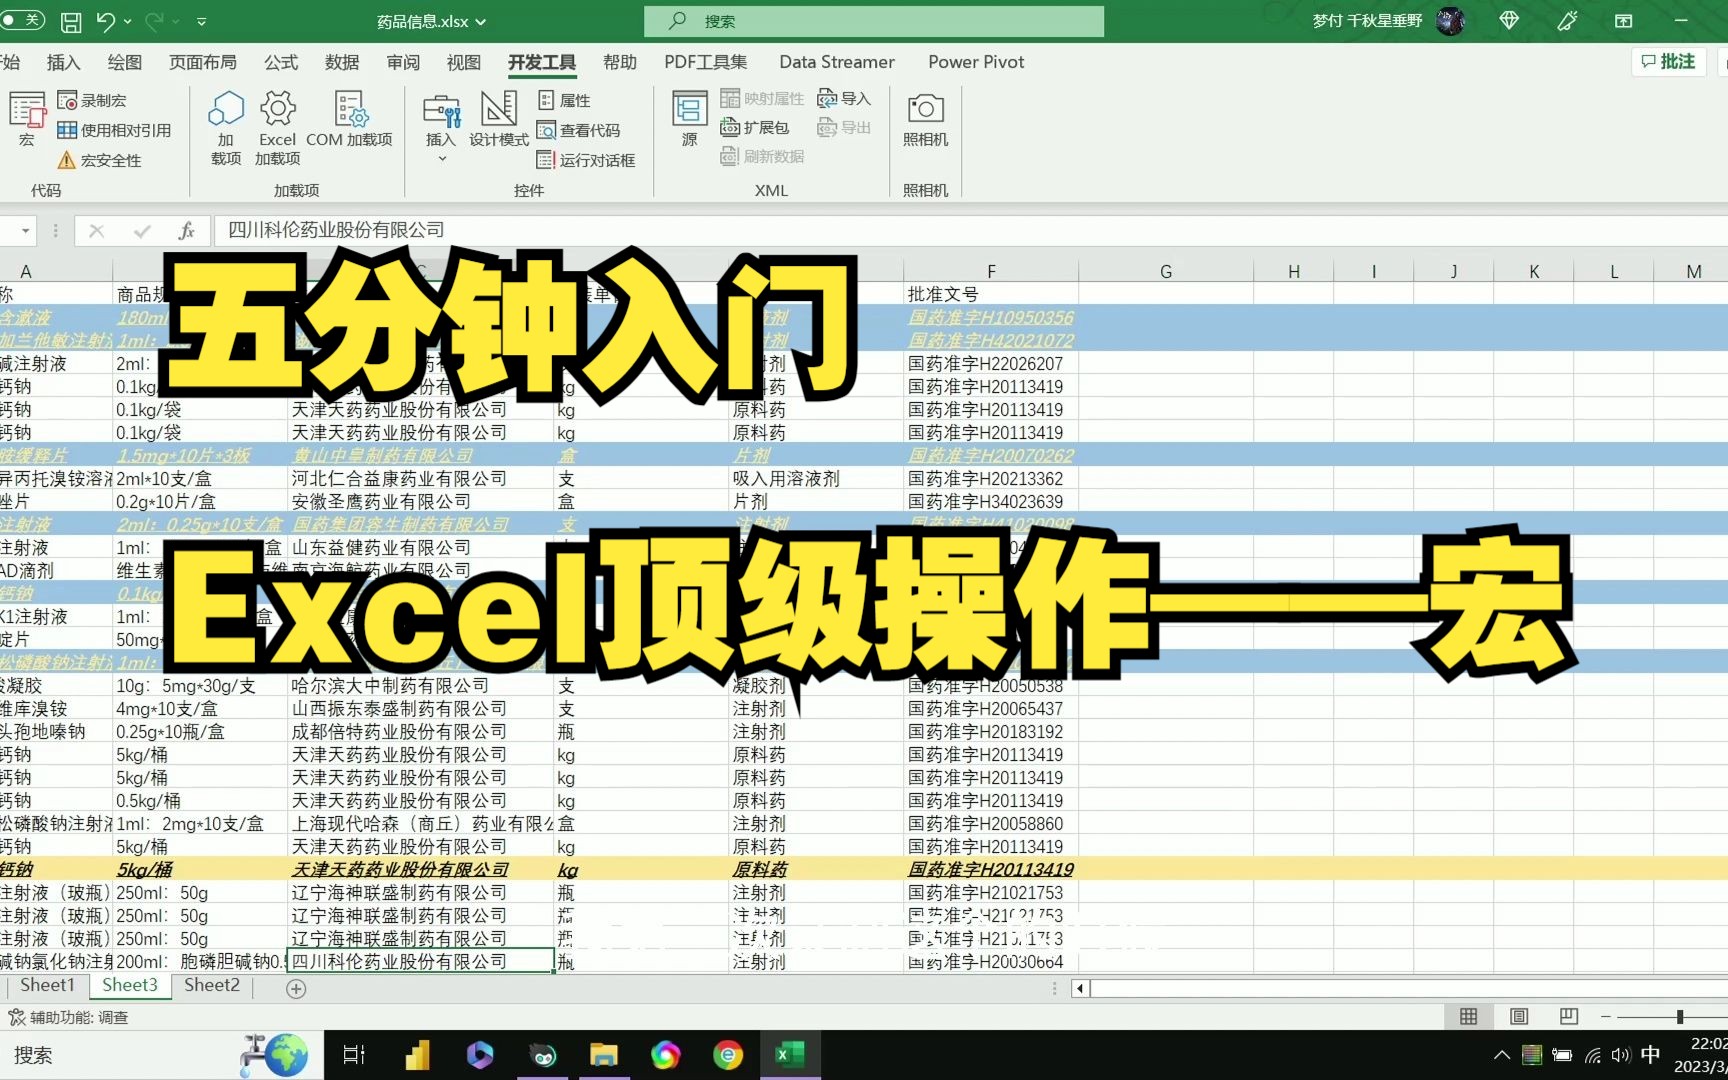
Task: Open the Data Streamer tab
Action: (x=837, y=62)
